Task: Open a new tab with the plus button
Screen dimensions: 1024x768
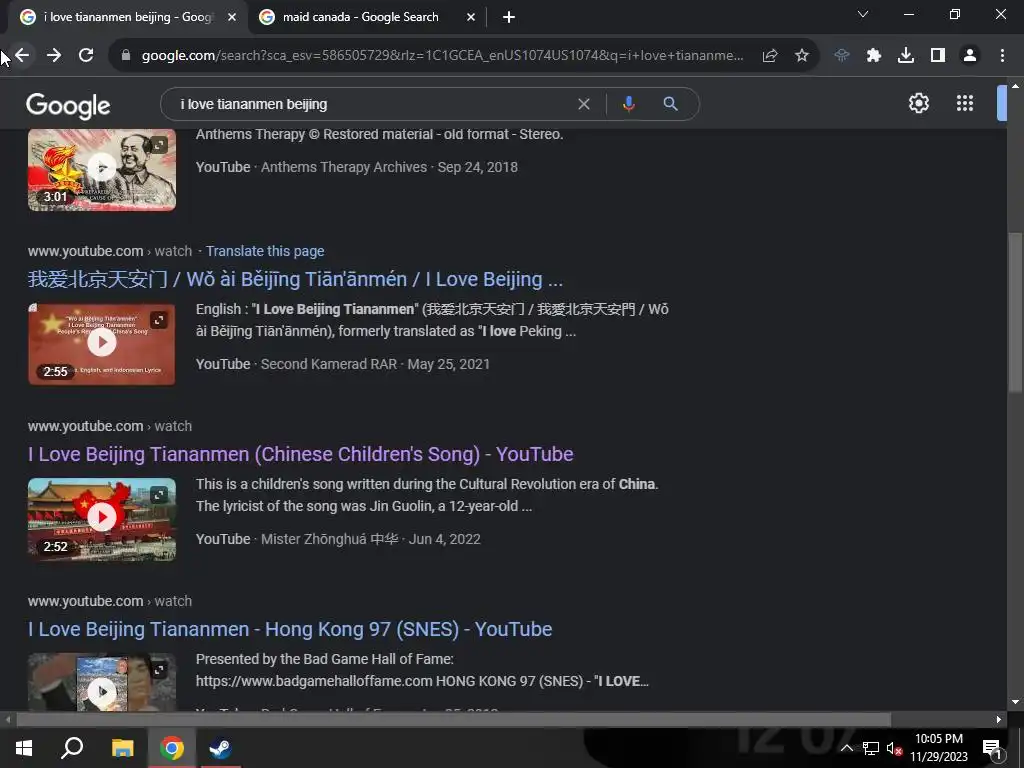Action: click(x=509, y=18)
